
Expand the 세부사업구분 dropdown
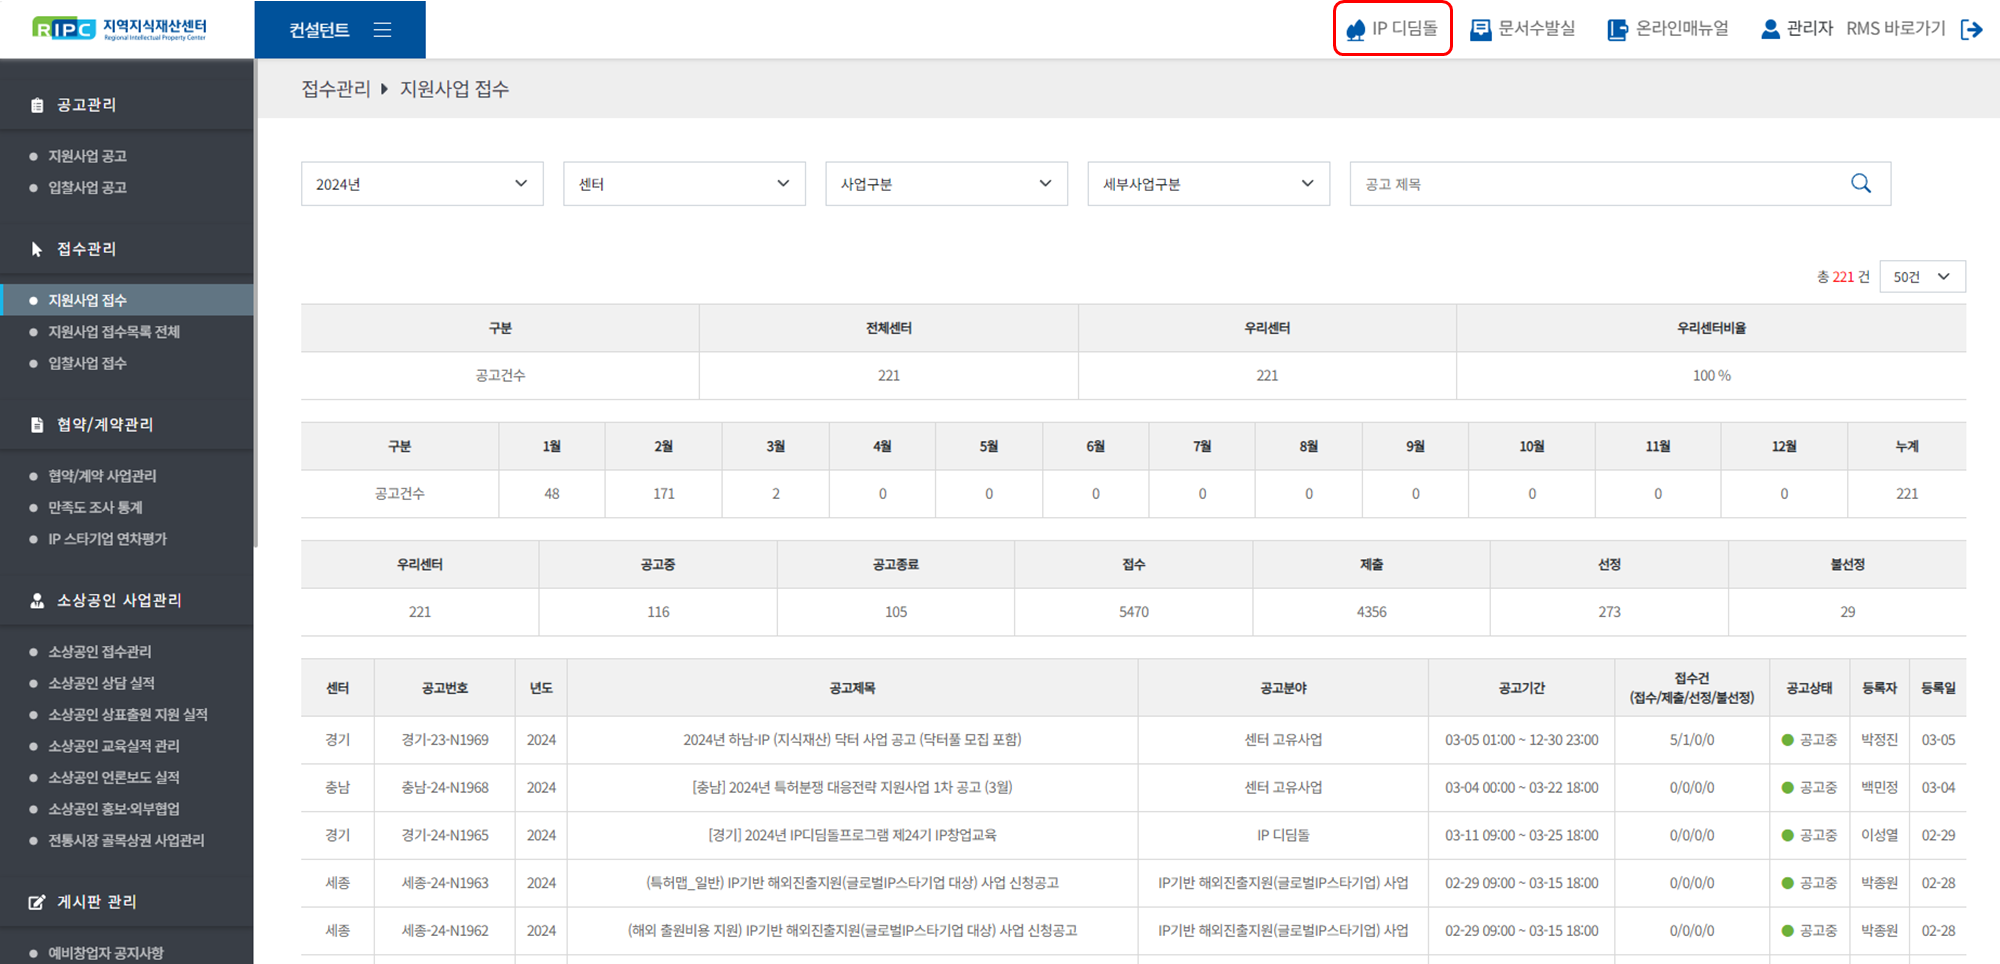pos(1208,184)
